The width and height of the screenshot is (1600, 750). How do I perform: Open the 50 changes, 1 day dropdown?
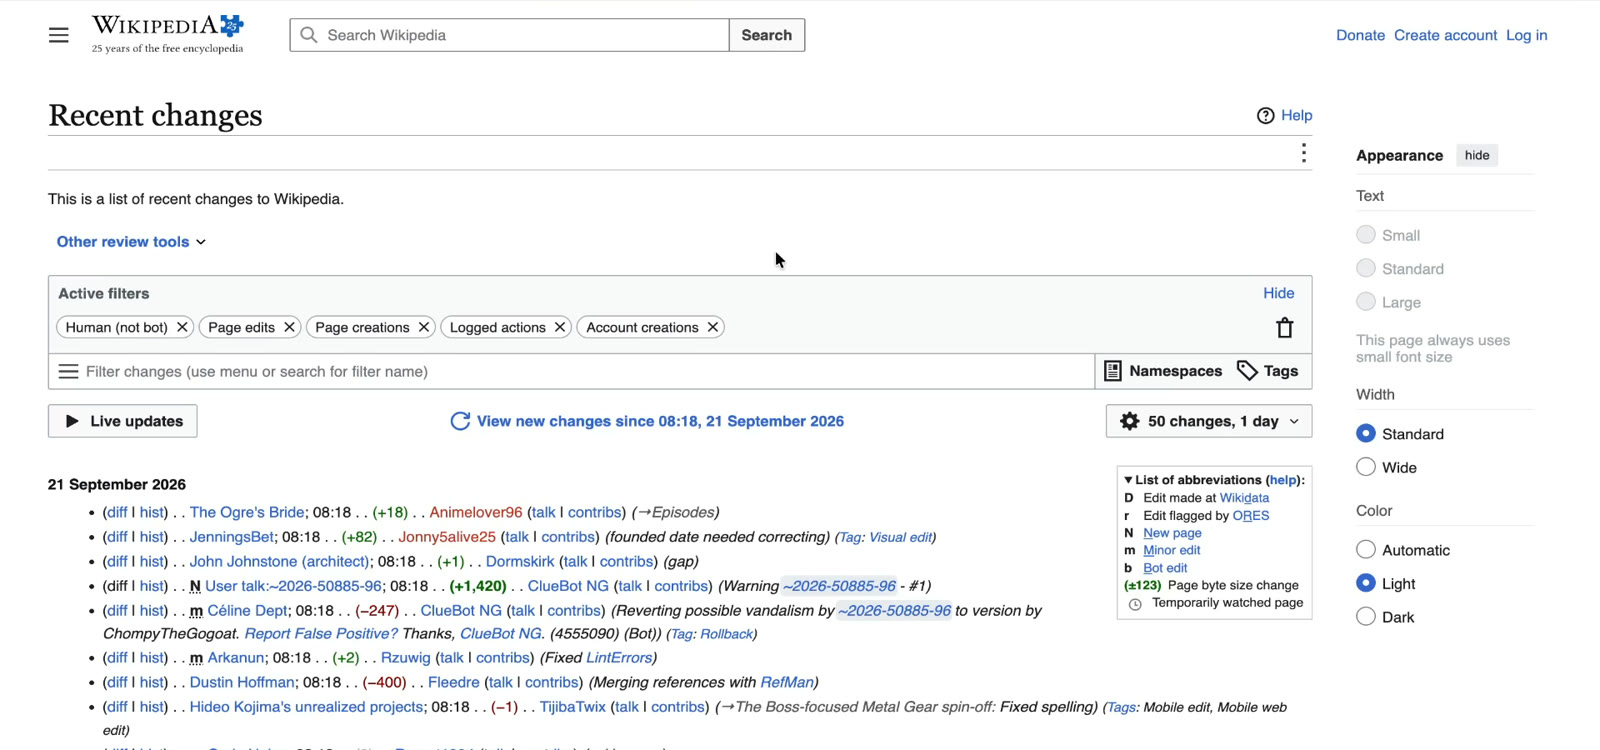1209,421
